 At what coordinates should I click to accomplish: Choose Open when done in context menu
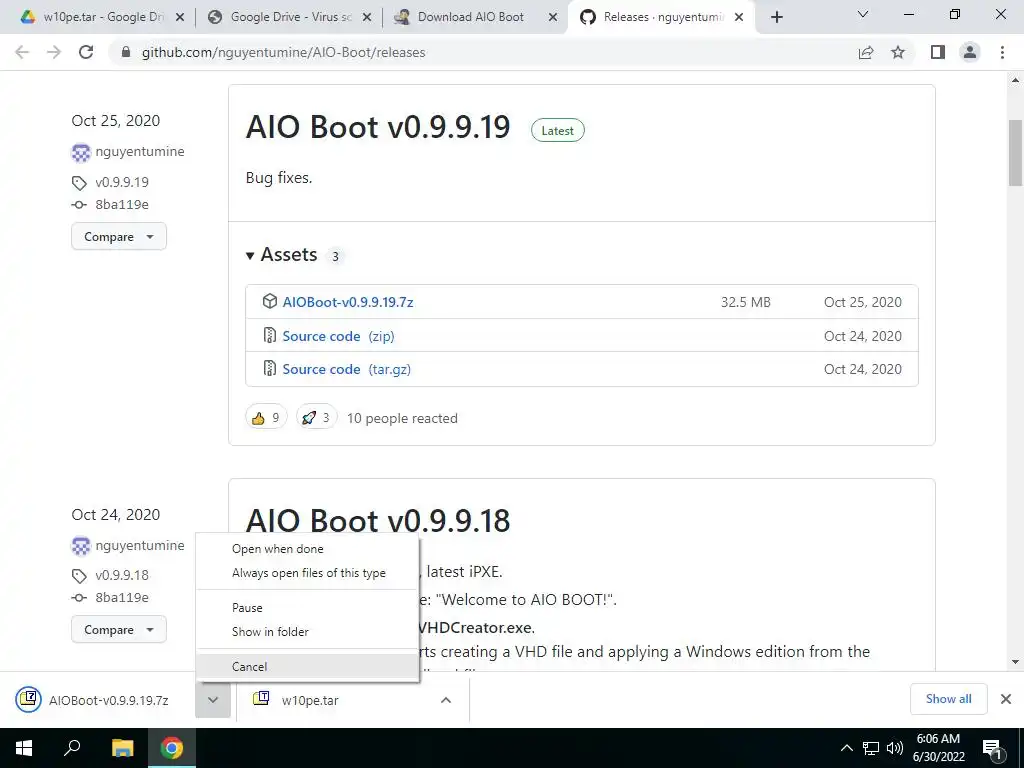pyautogui.click(x=308, y=549)
